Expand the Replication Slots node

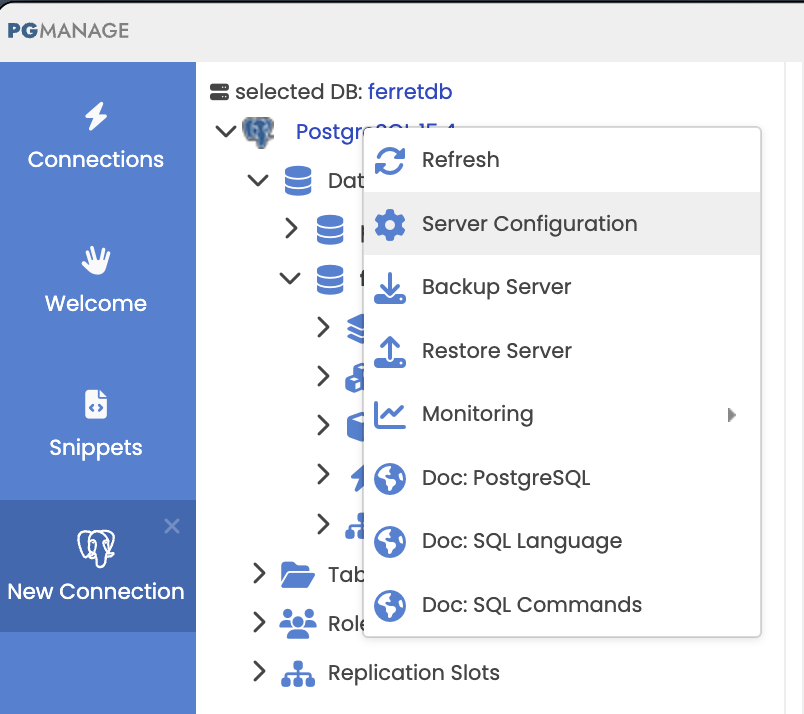coord(259,672)
